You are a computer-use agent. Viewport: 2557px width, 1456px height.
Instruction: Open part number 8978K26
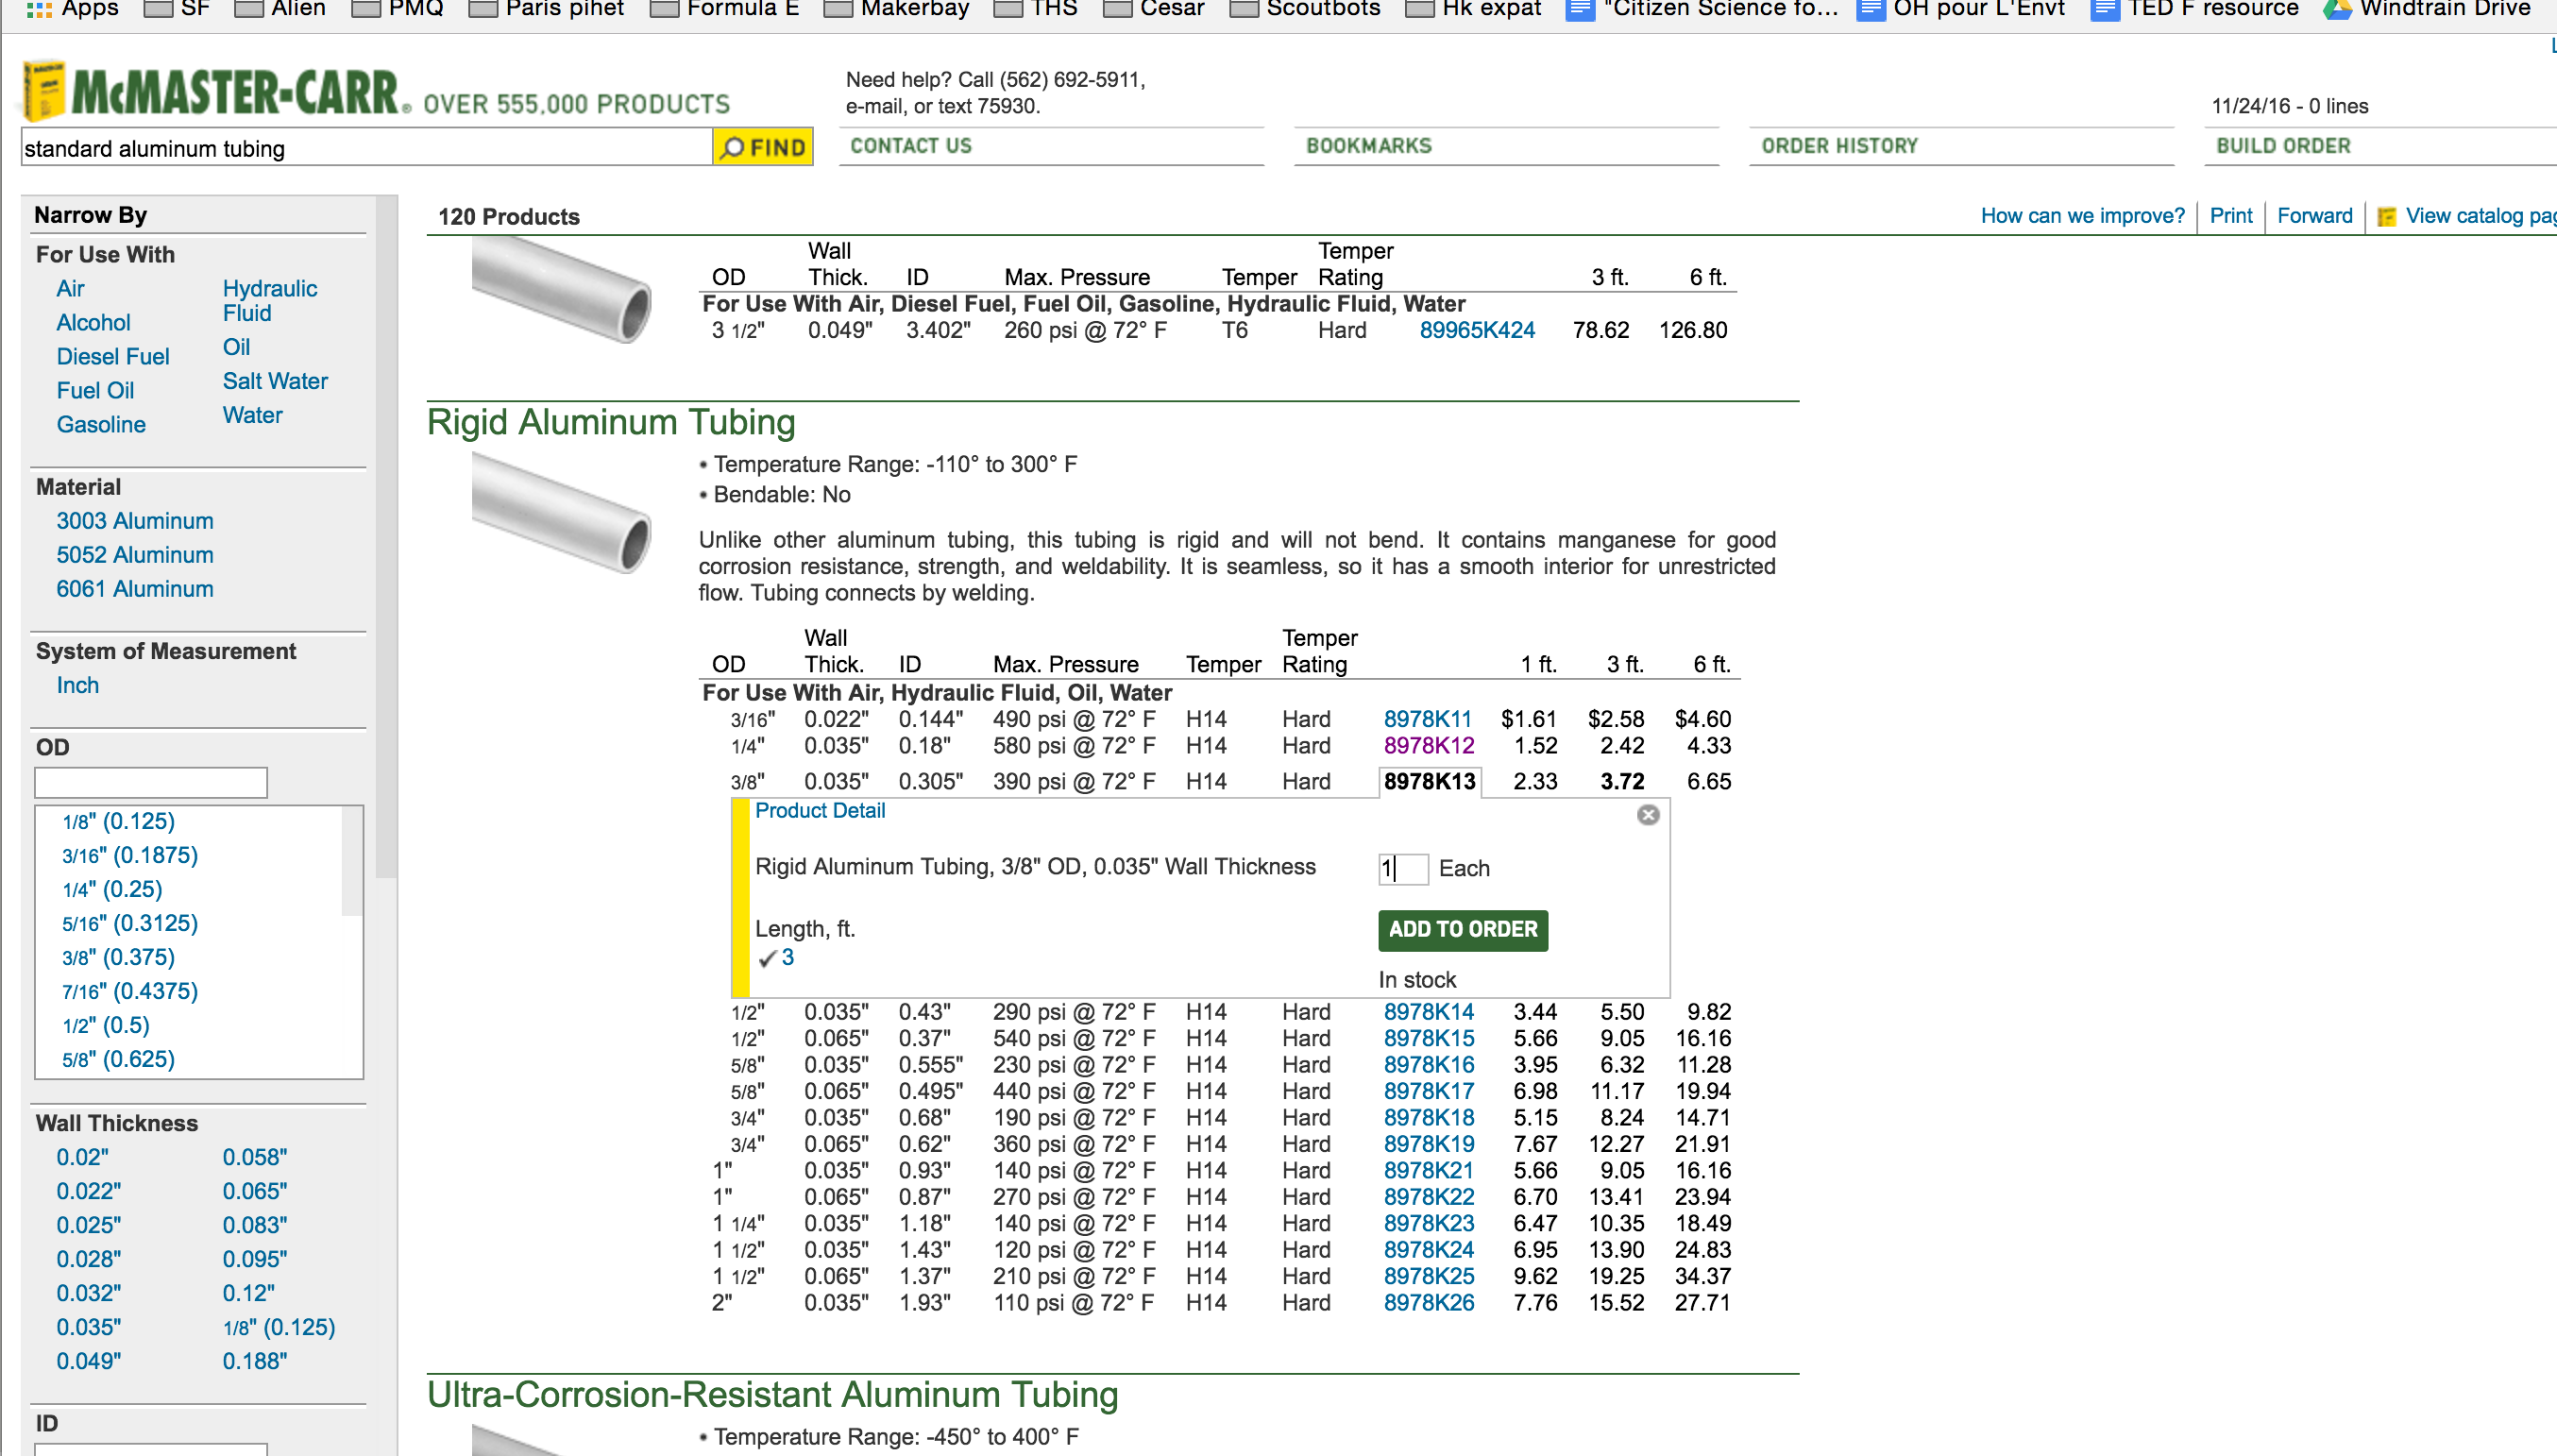[1428, 1303]
